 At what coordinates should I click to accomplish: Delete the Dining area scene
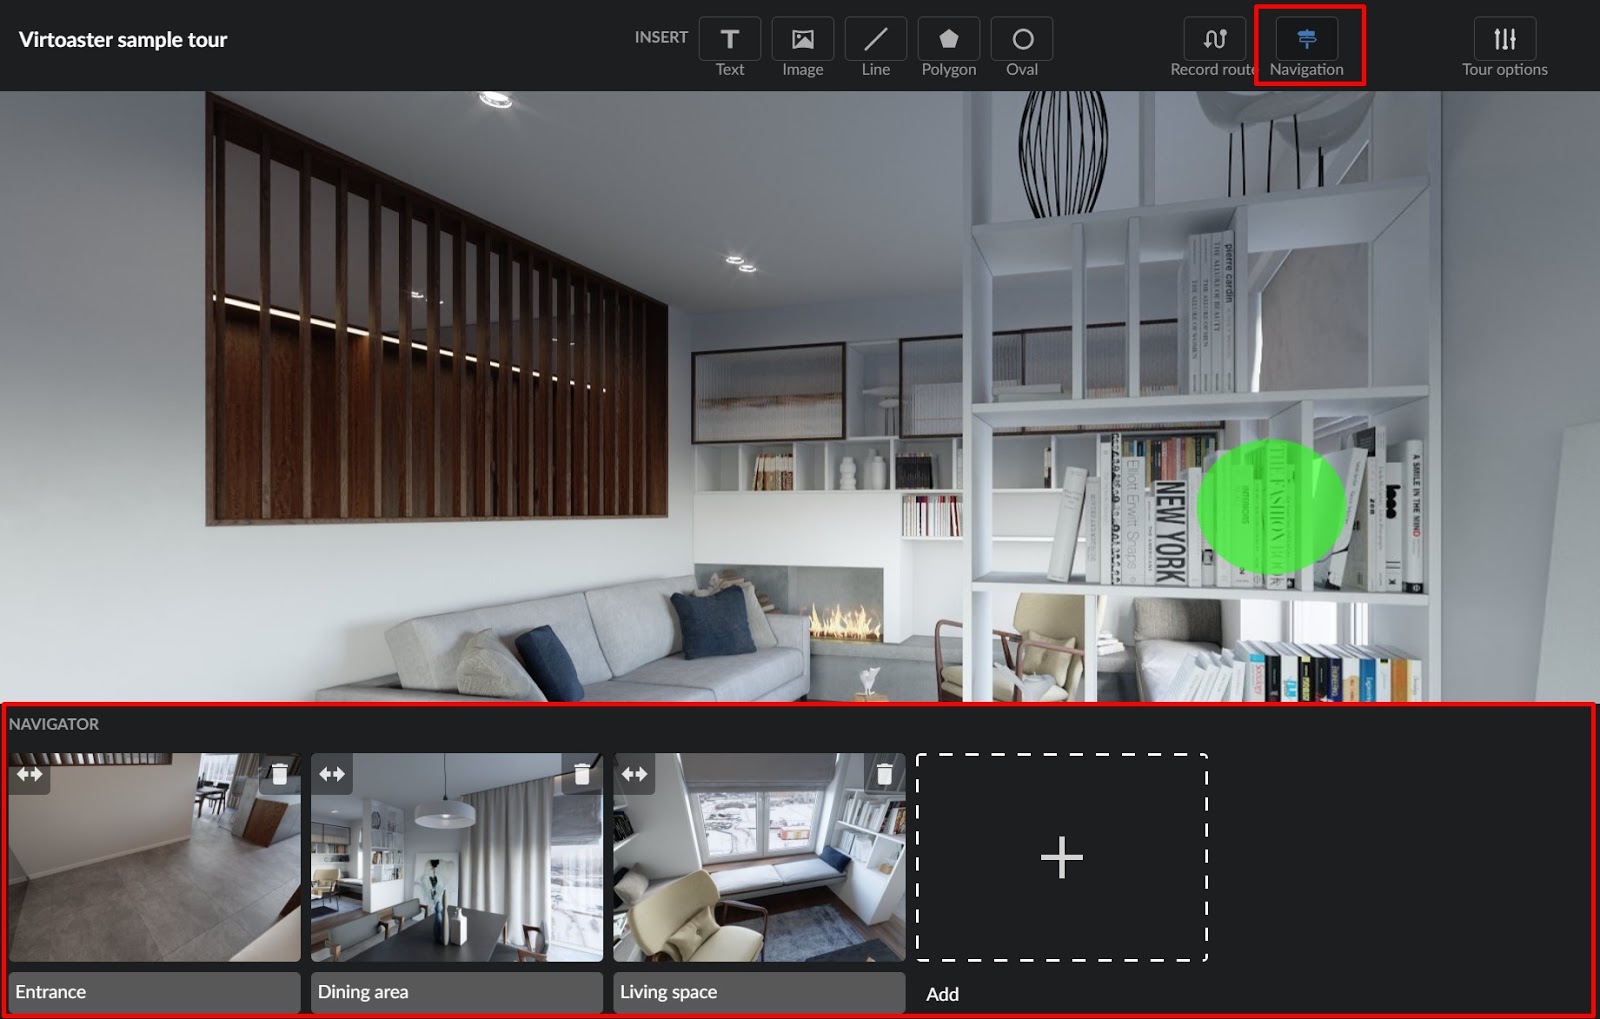(582, 774)
